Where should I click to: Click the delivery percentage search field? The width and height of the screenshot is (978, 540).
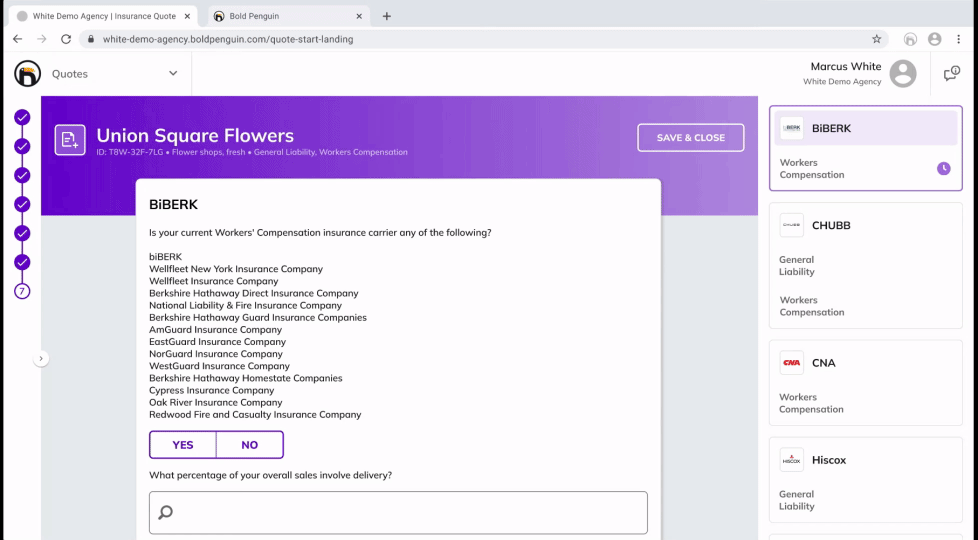(398, 513)
